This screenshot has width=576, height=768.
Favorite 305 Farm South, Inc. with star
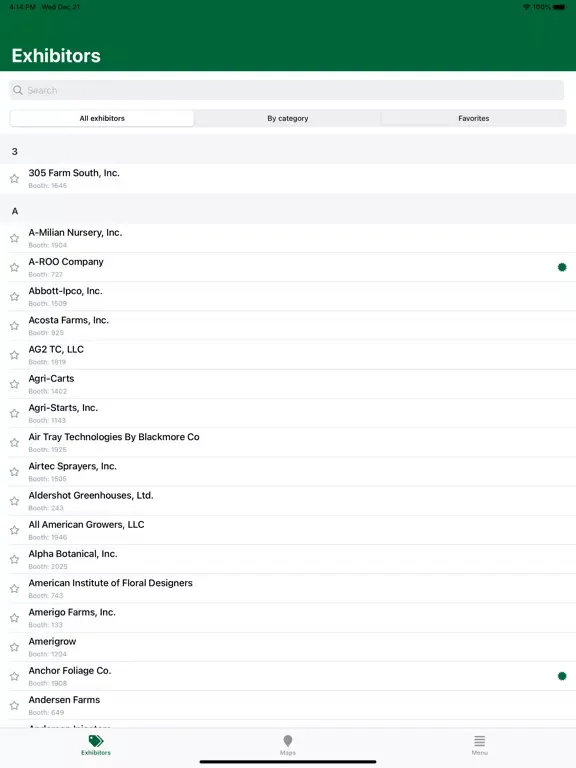point(15,179)
